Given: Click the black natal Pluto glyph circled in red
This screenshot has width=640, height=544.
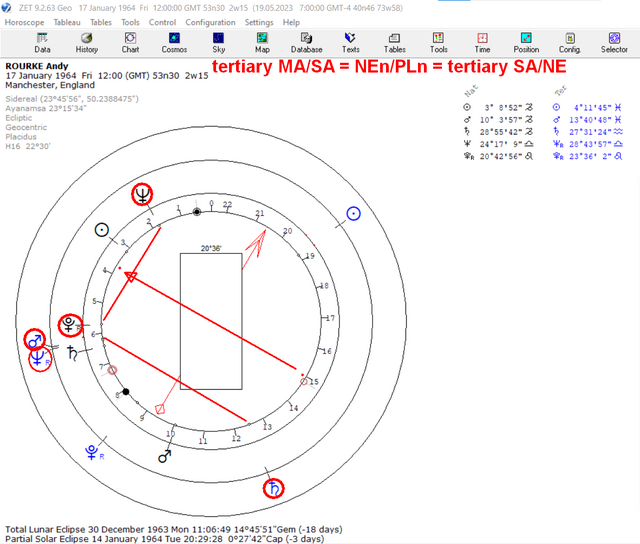Looking at the screenshot, I should click(x=70, y=325).
